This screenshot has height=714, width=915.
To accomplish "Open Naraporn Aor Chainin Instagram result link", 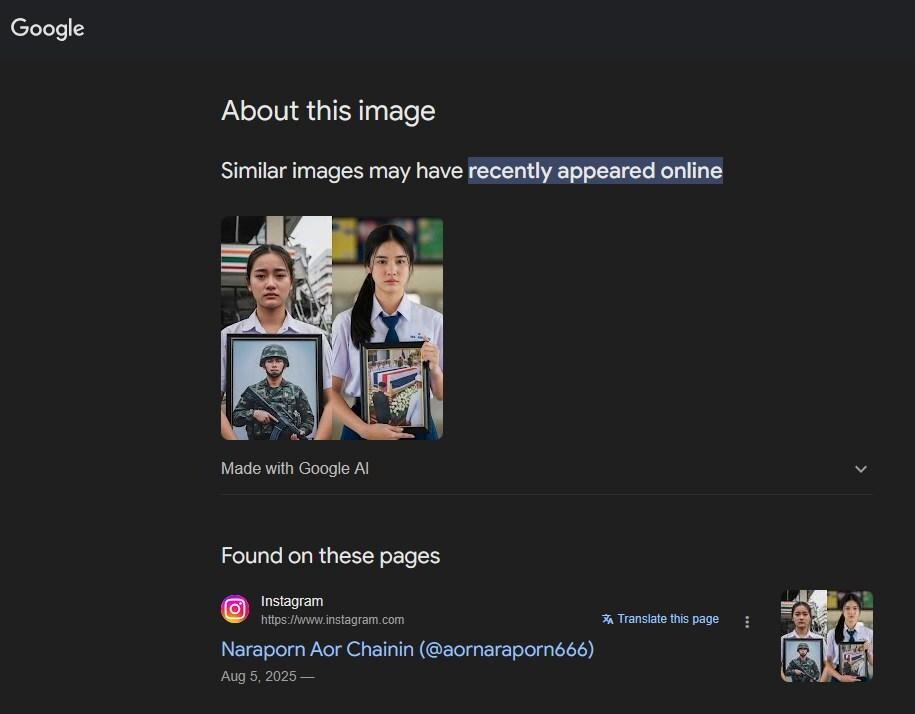I will (x=407, y=649).
